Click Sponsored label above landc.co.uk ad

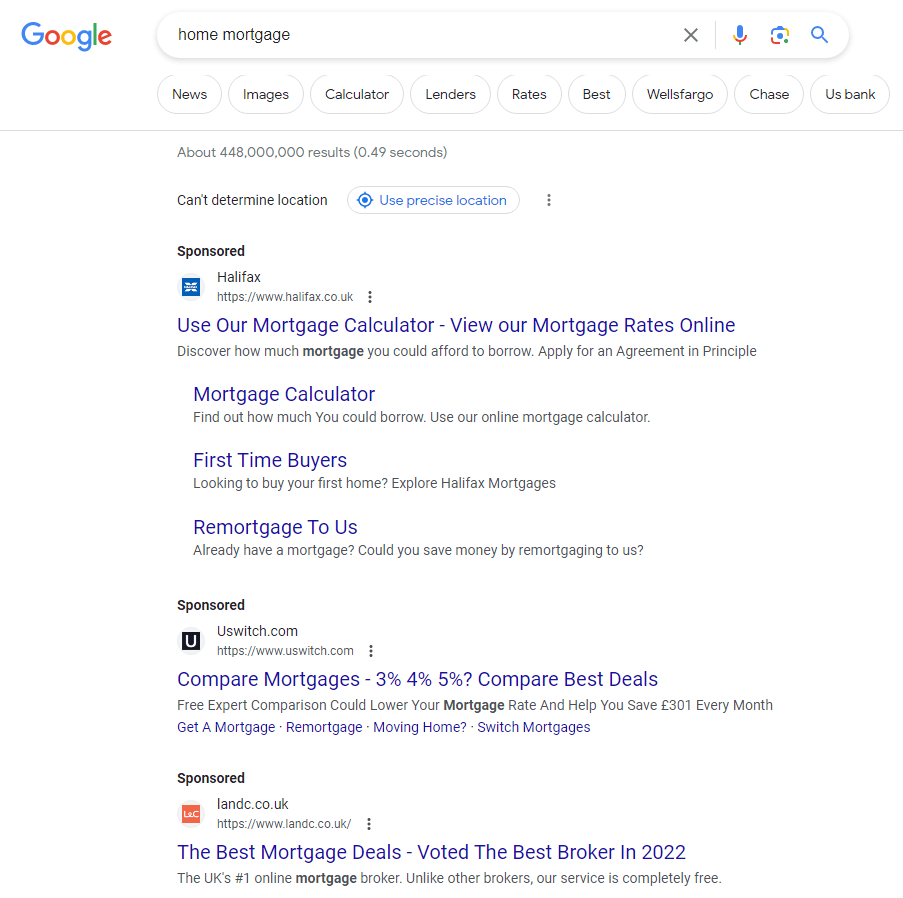tap(211, 778)
